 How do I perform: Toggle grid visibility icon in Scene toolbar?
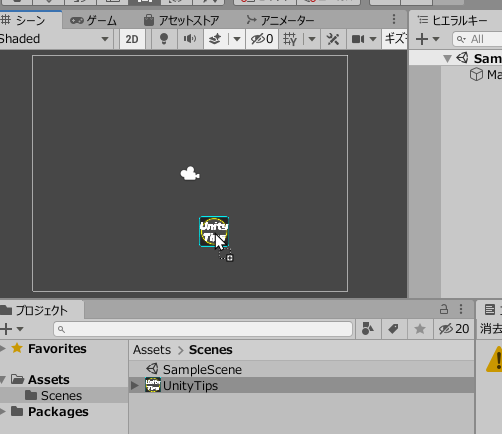pyautogui.click(x=290, y=39)
